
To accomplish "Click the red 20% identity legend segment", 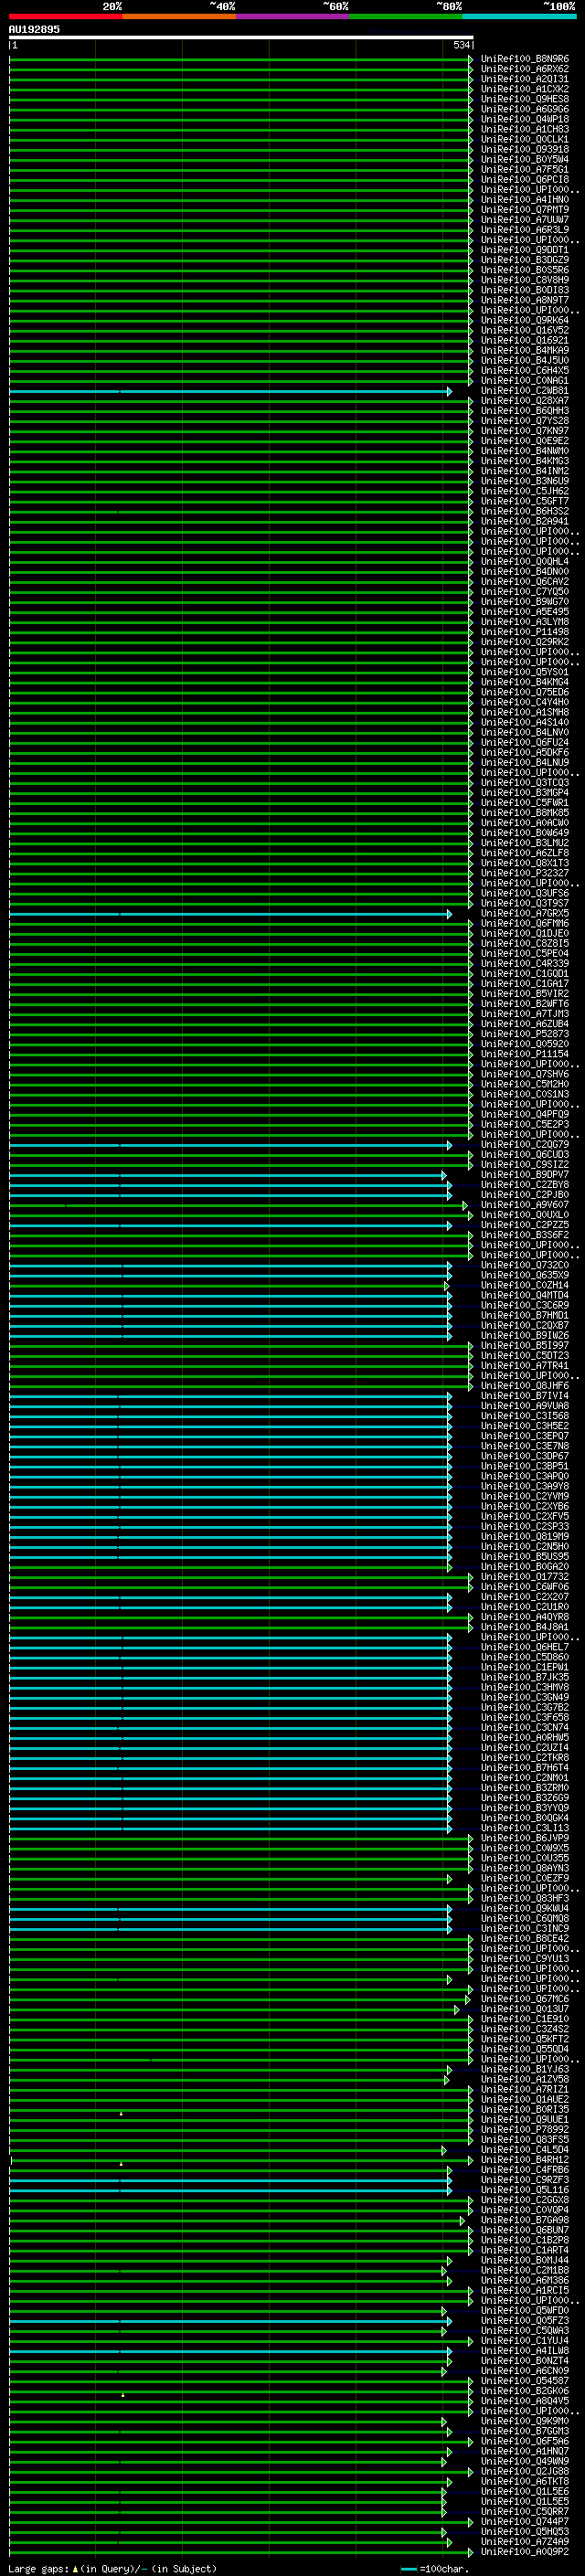I will click(x=65, y=16).
